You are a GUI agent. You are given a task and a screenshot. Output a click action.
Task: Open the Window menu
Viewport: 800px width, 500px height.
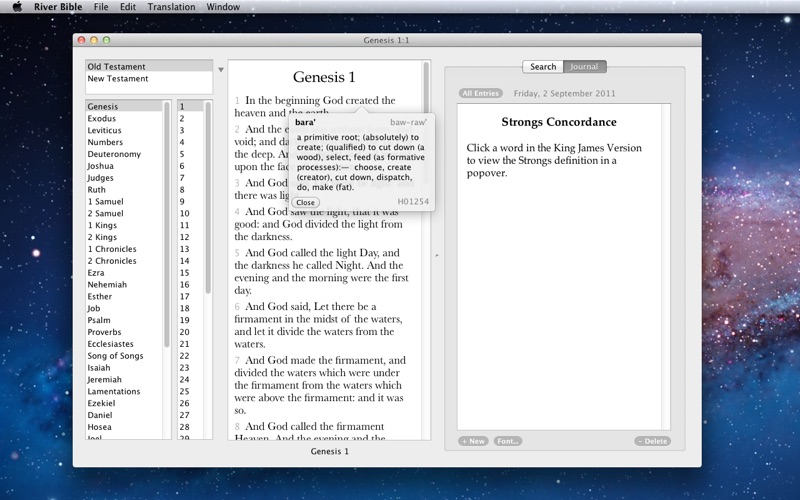click(223, 7)
